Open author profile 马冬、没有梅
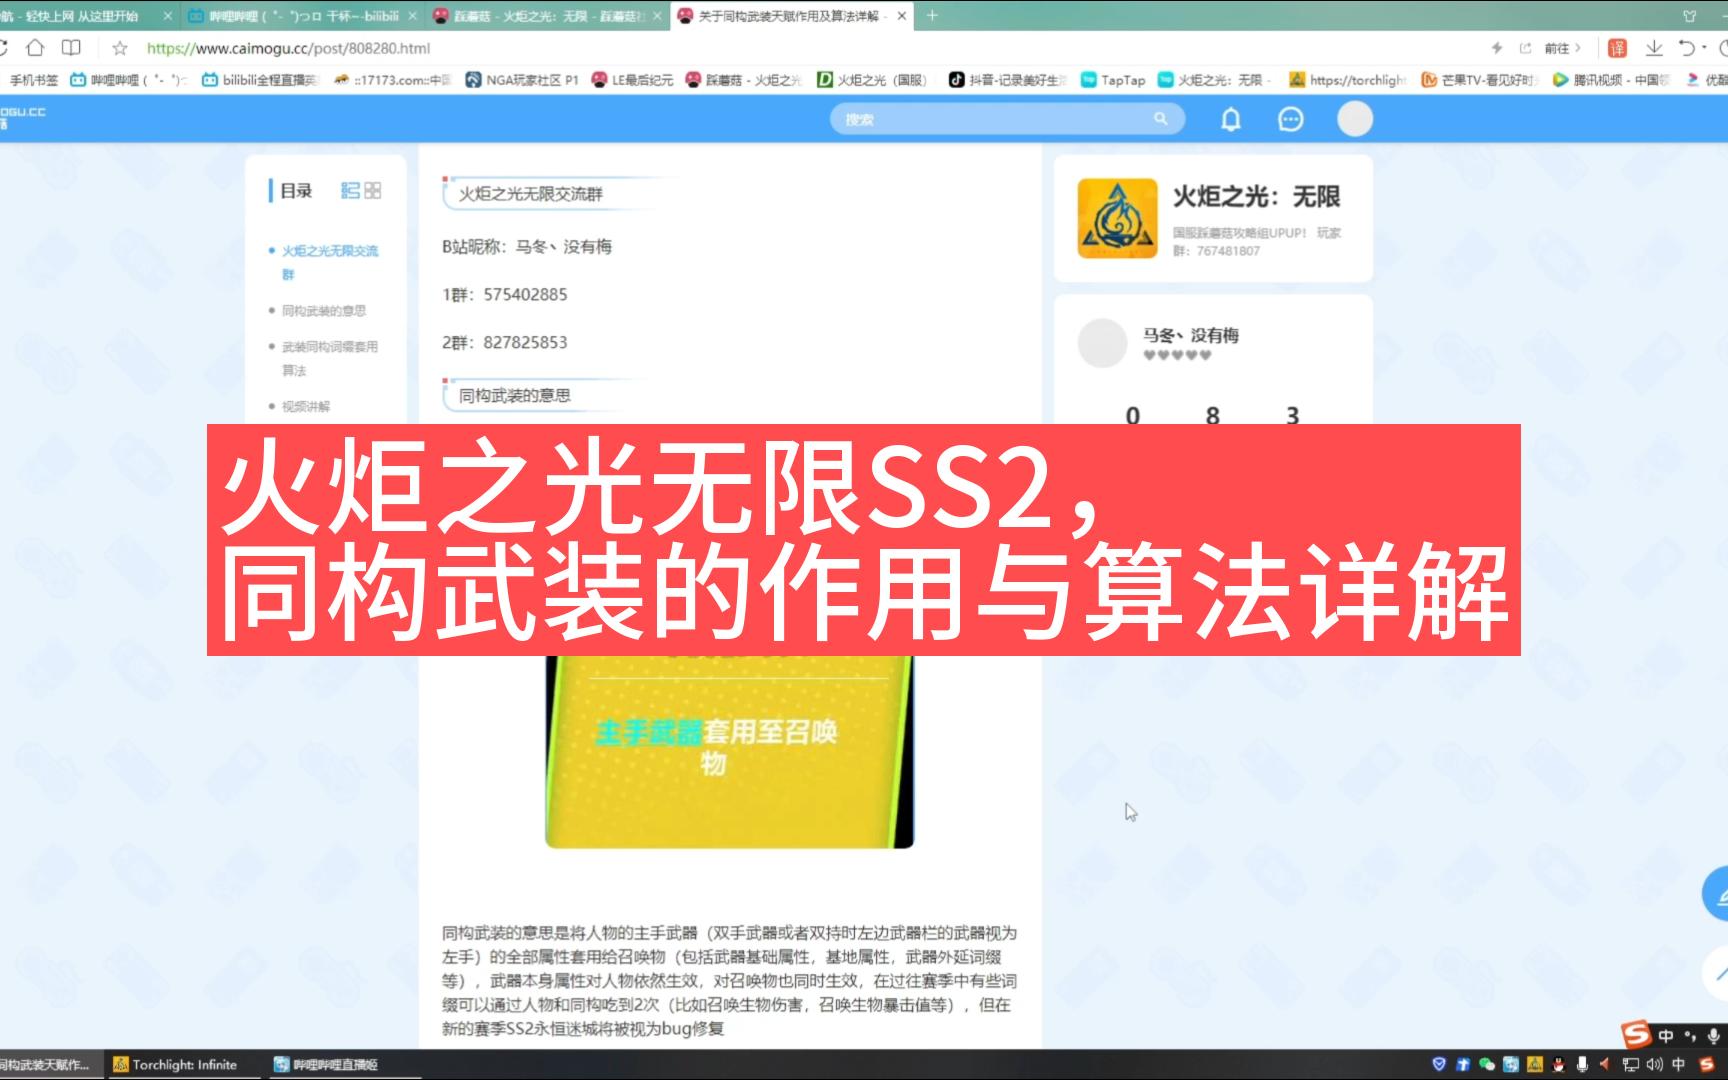This screenshot has height=1080, width=1728. [1191, 335]
